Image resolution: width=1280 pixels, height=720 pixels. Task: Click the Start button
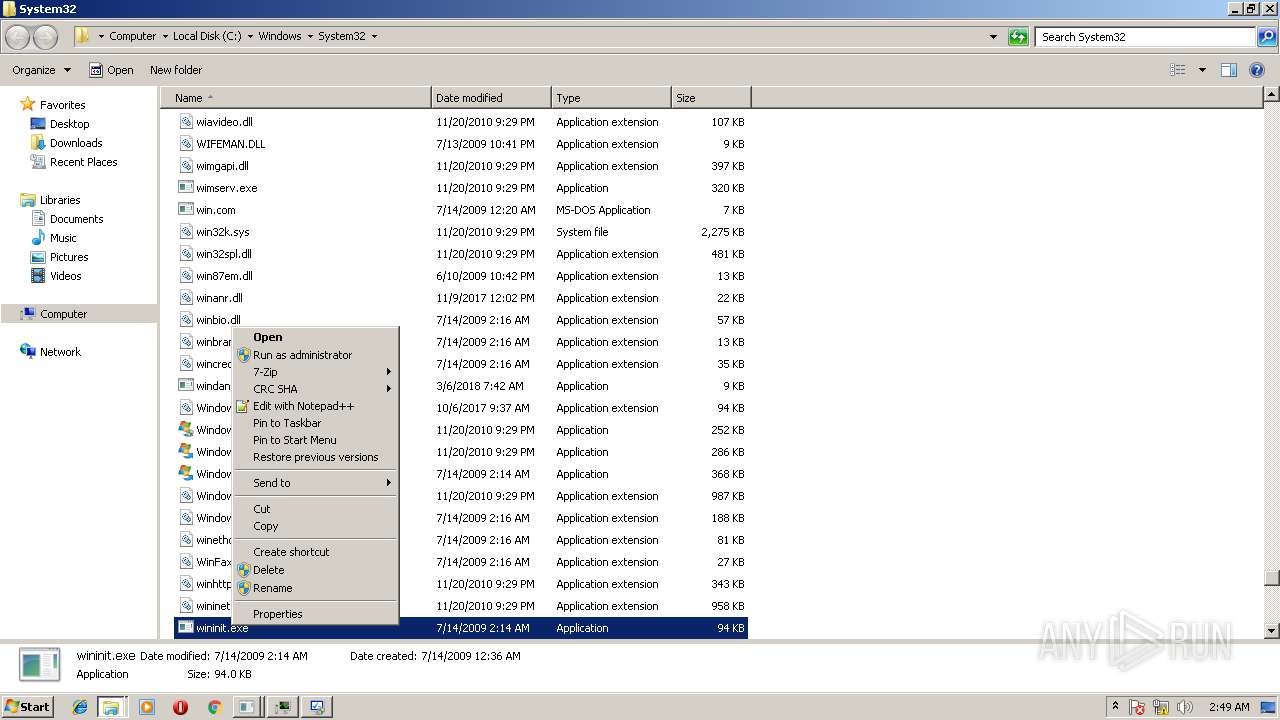coord(27,706)
